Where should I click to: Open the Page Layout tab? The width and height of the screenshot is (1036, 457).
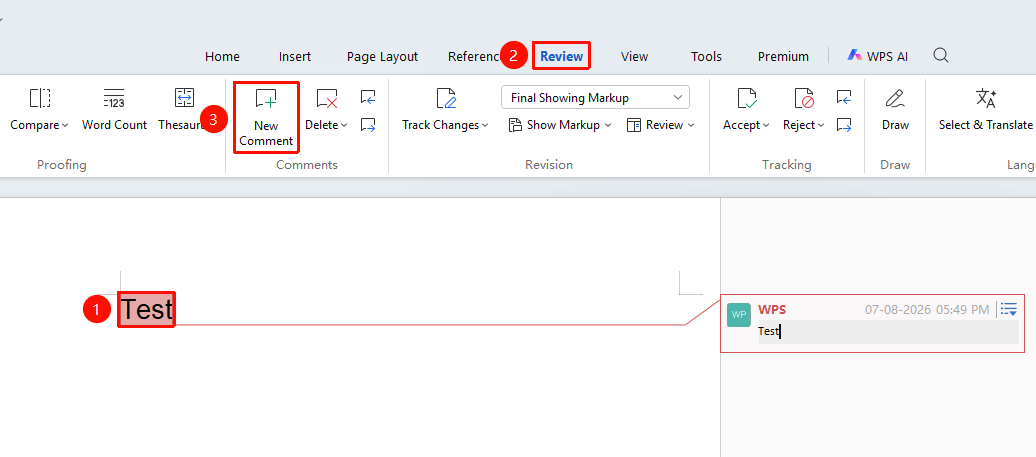[x=382, y=56]
